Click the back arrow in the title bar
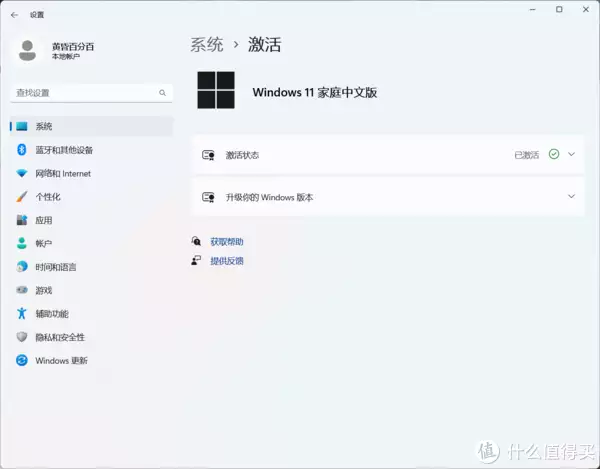 coord(15,15)
